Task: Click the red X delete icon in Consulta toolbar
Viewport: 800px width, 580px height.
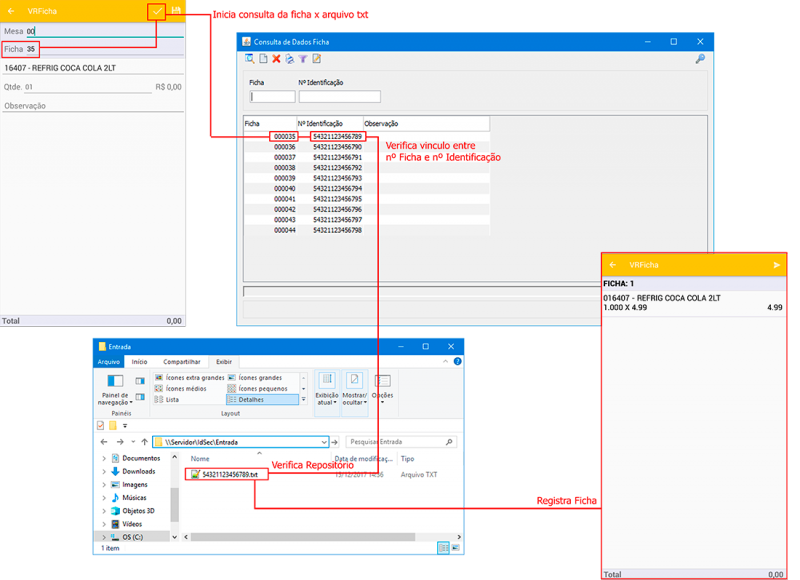Action: click(x=276, y=59)
